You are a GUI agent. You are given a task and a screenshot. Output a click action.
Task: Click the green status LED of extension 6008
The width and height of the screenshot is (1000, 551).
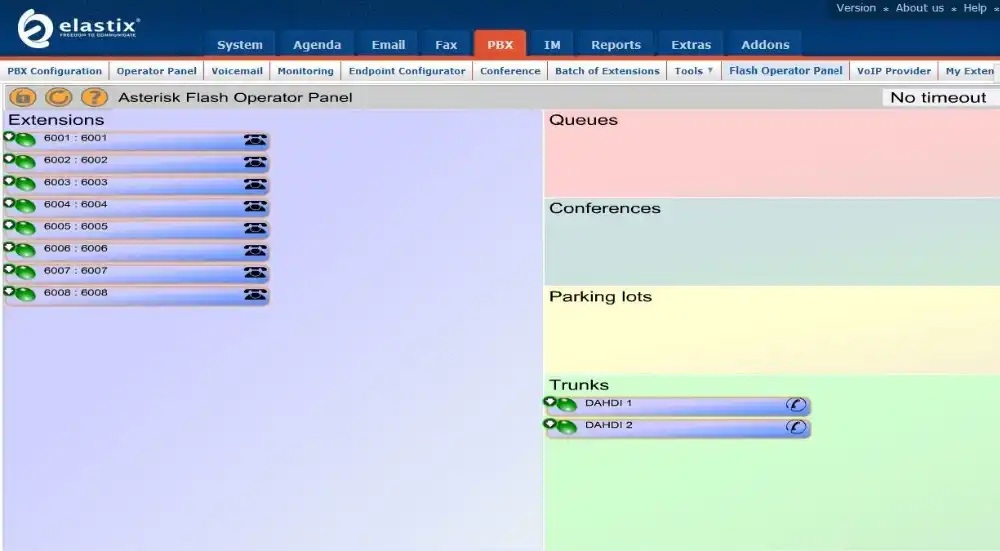pos(26,295)
